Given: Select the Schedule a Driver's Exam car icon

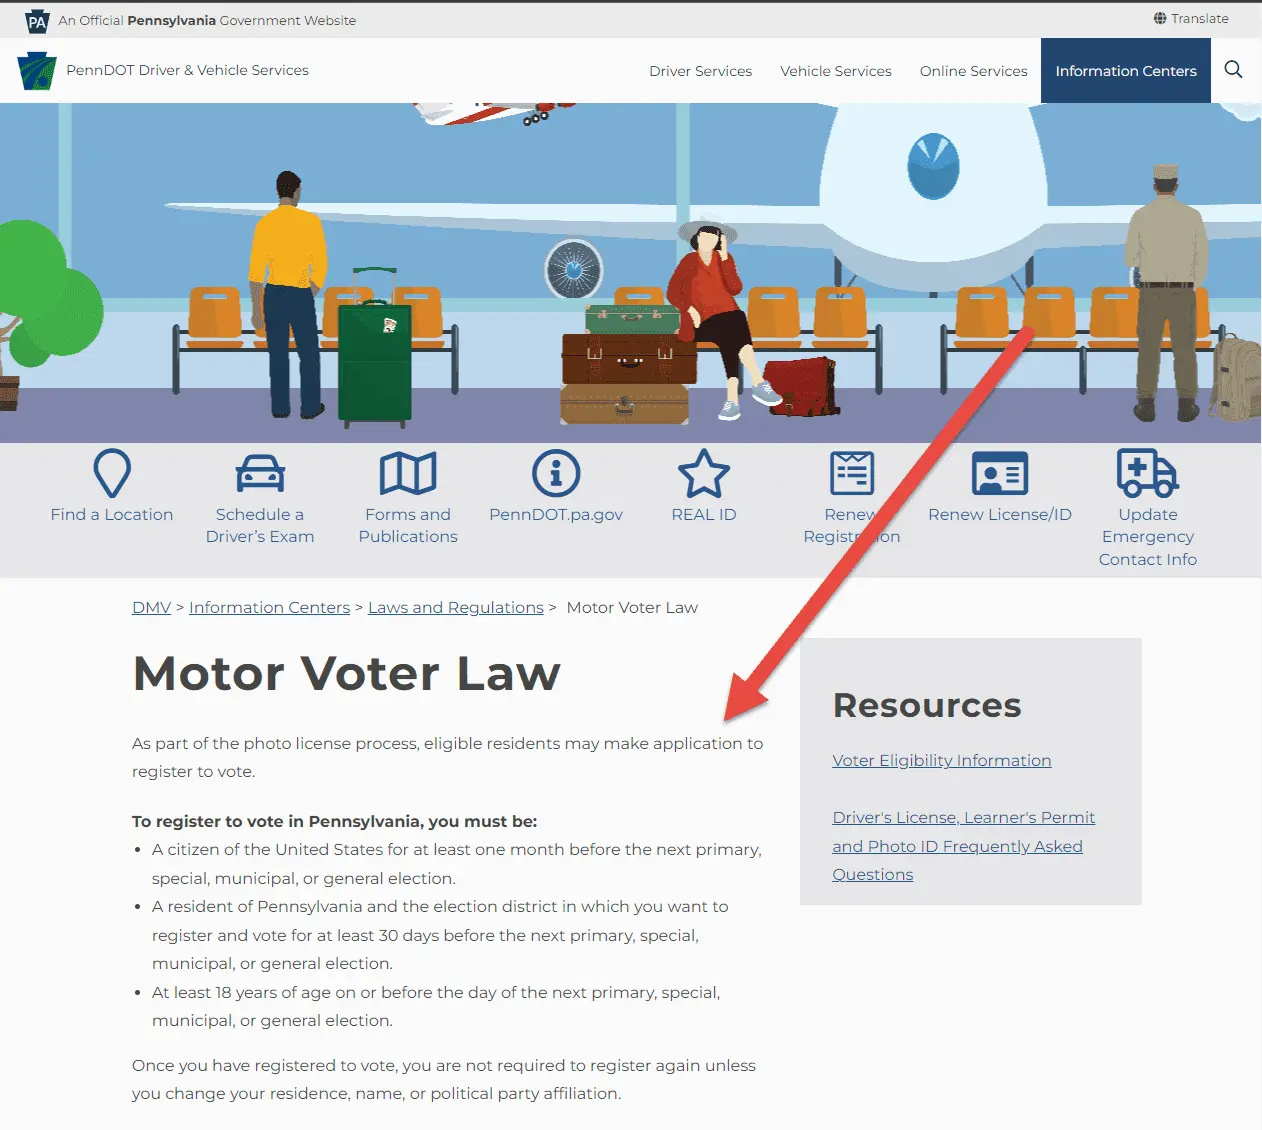Looking at the screenshot, I should [x=260, y=473].
